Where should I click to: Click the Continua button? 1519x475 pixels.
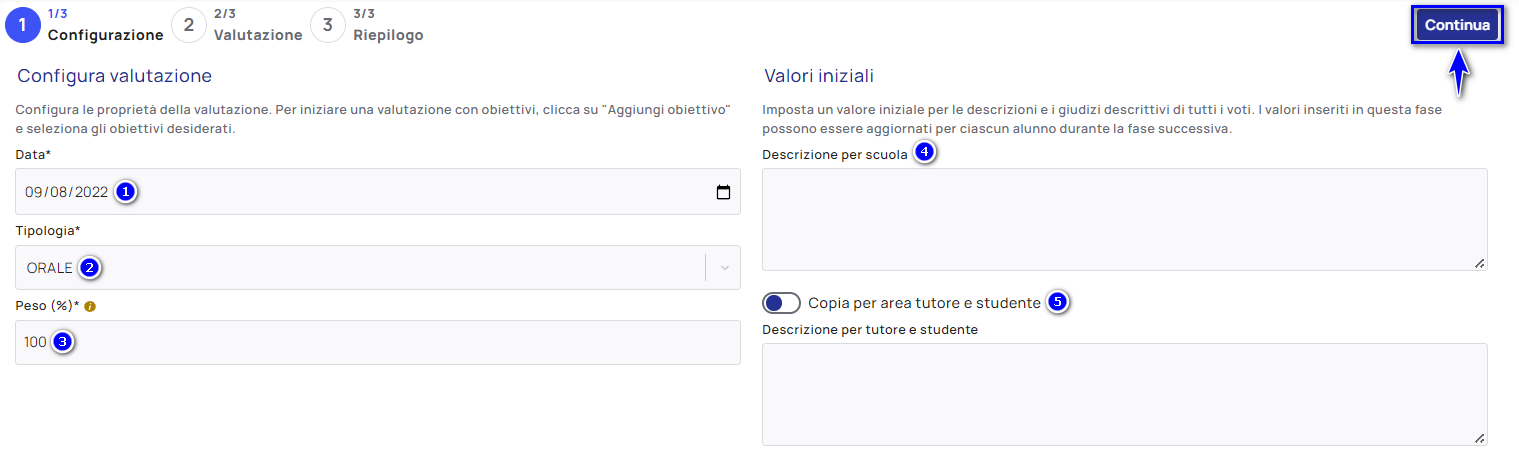coord(1457,26)
